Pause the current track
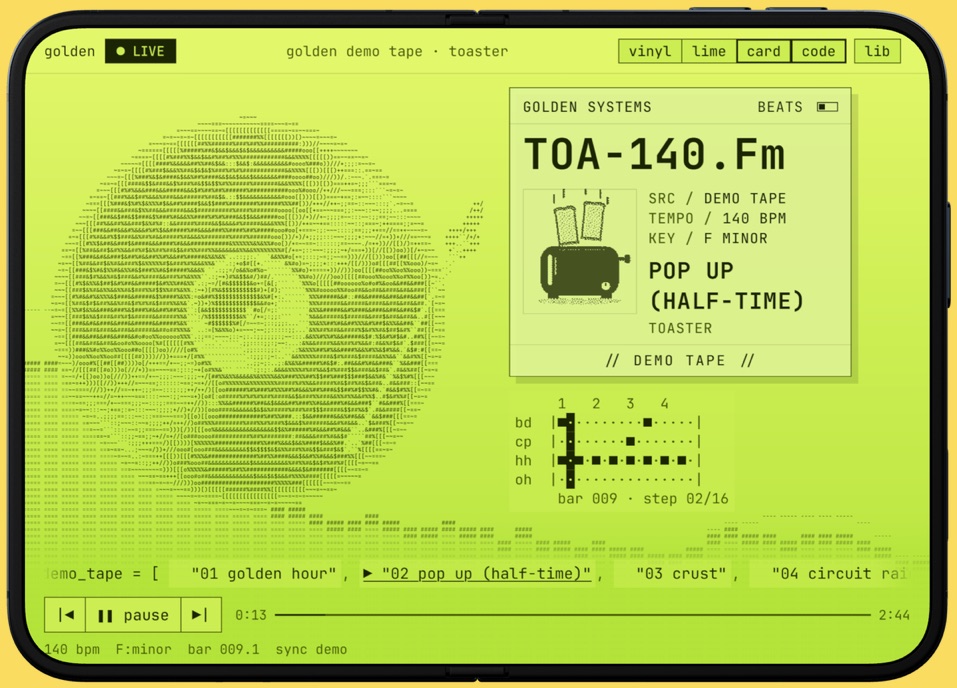This screenshot has height=688, width=957. (x=133, y=615)
